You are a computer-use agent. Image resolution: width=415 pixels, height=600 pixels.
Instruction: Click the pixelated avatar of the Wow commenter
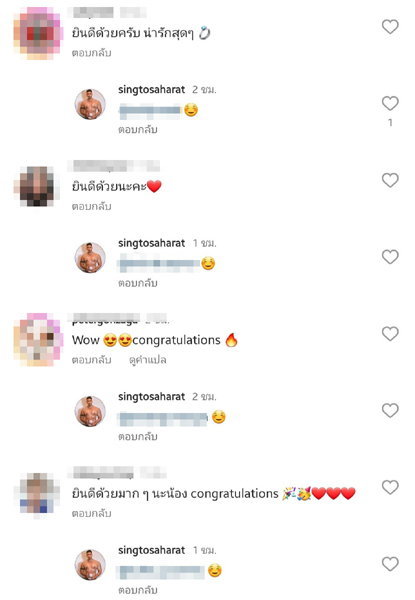[x=38, y=339]
